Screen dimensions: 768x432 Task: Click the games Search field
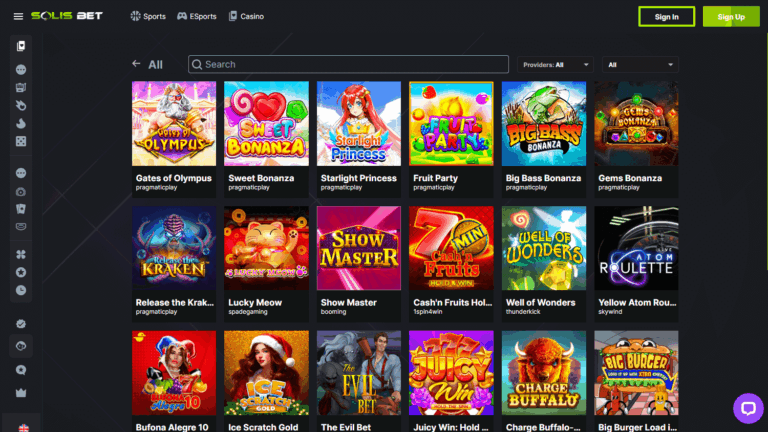348,64
